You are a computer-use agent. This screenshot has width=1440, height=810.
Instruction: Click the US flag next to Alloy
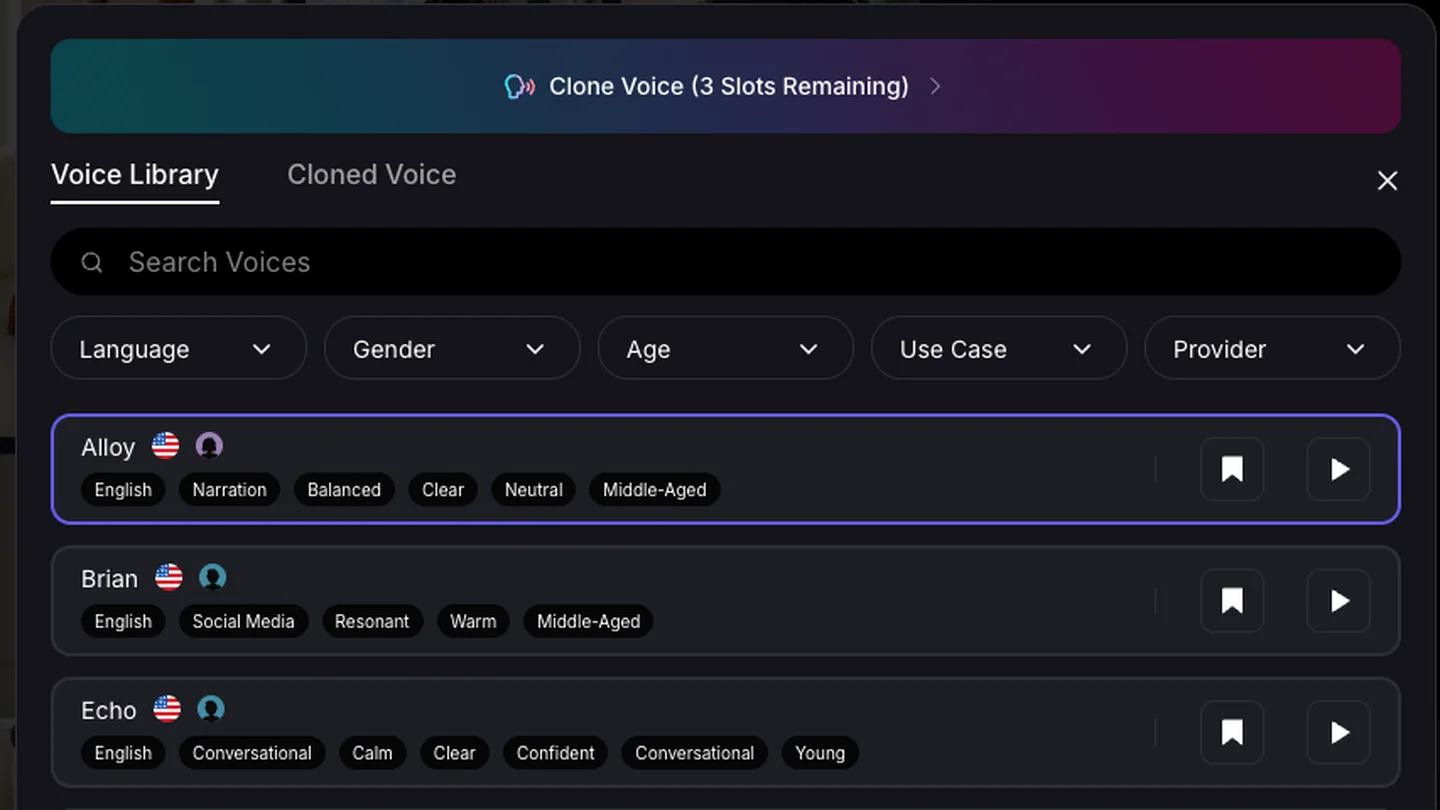[166, 446]
